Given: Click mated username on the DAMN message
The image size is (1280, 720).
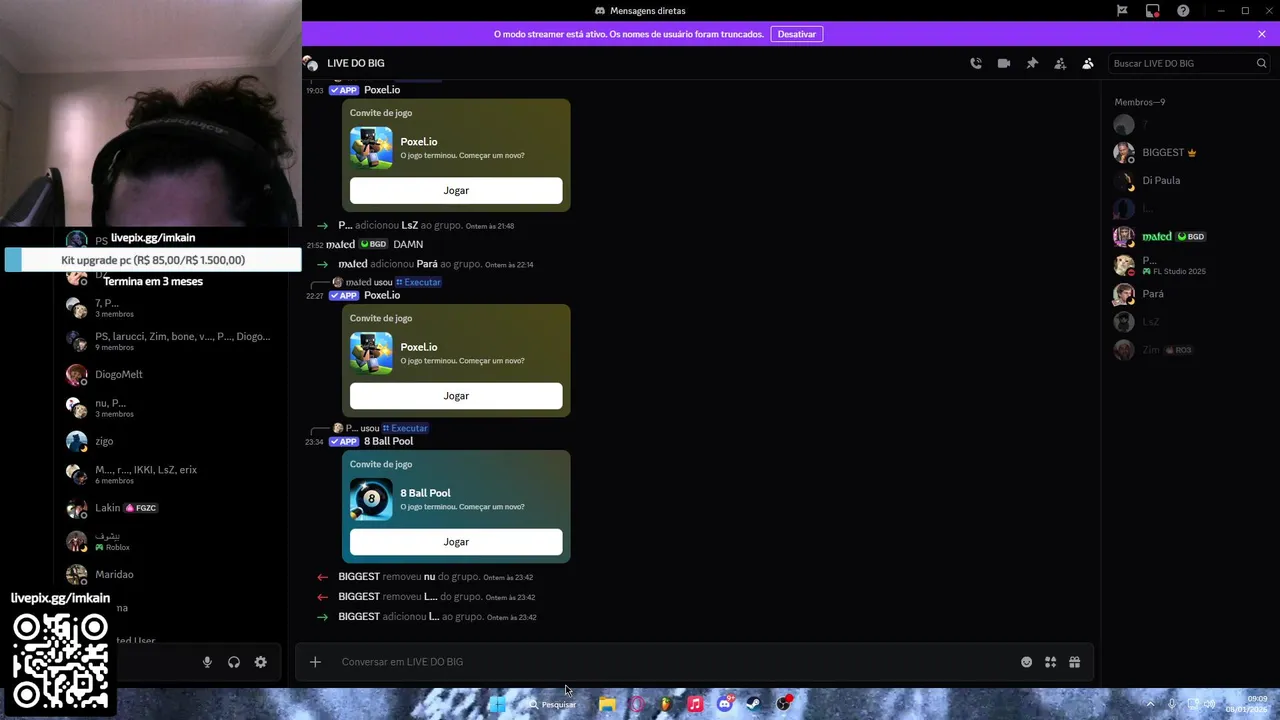Looking at the screenshot, I should tap(340, 244).
